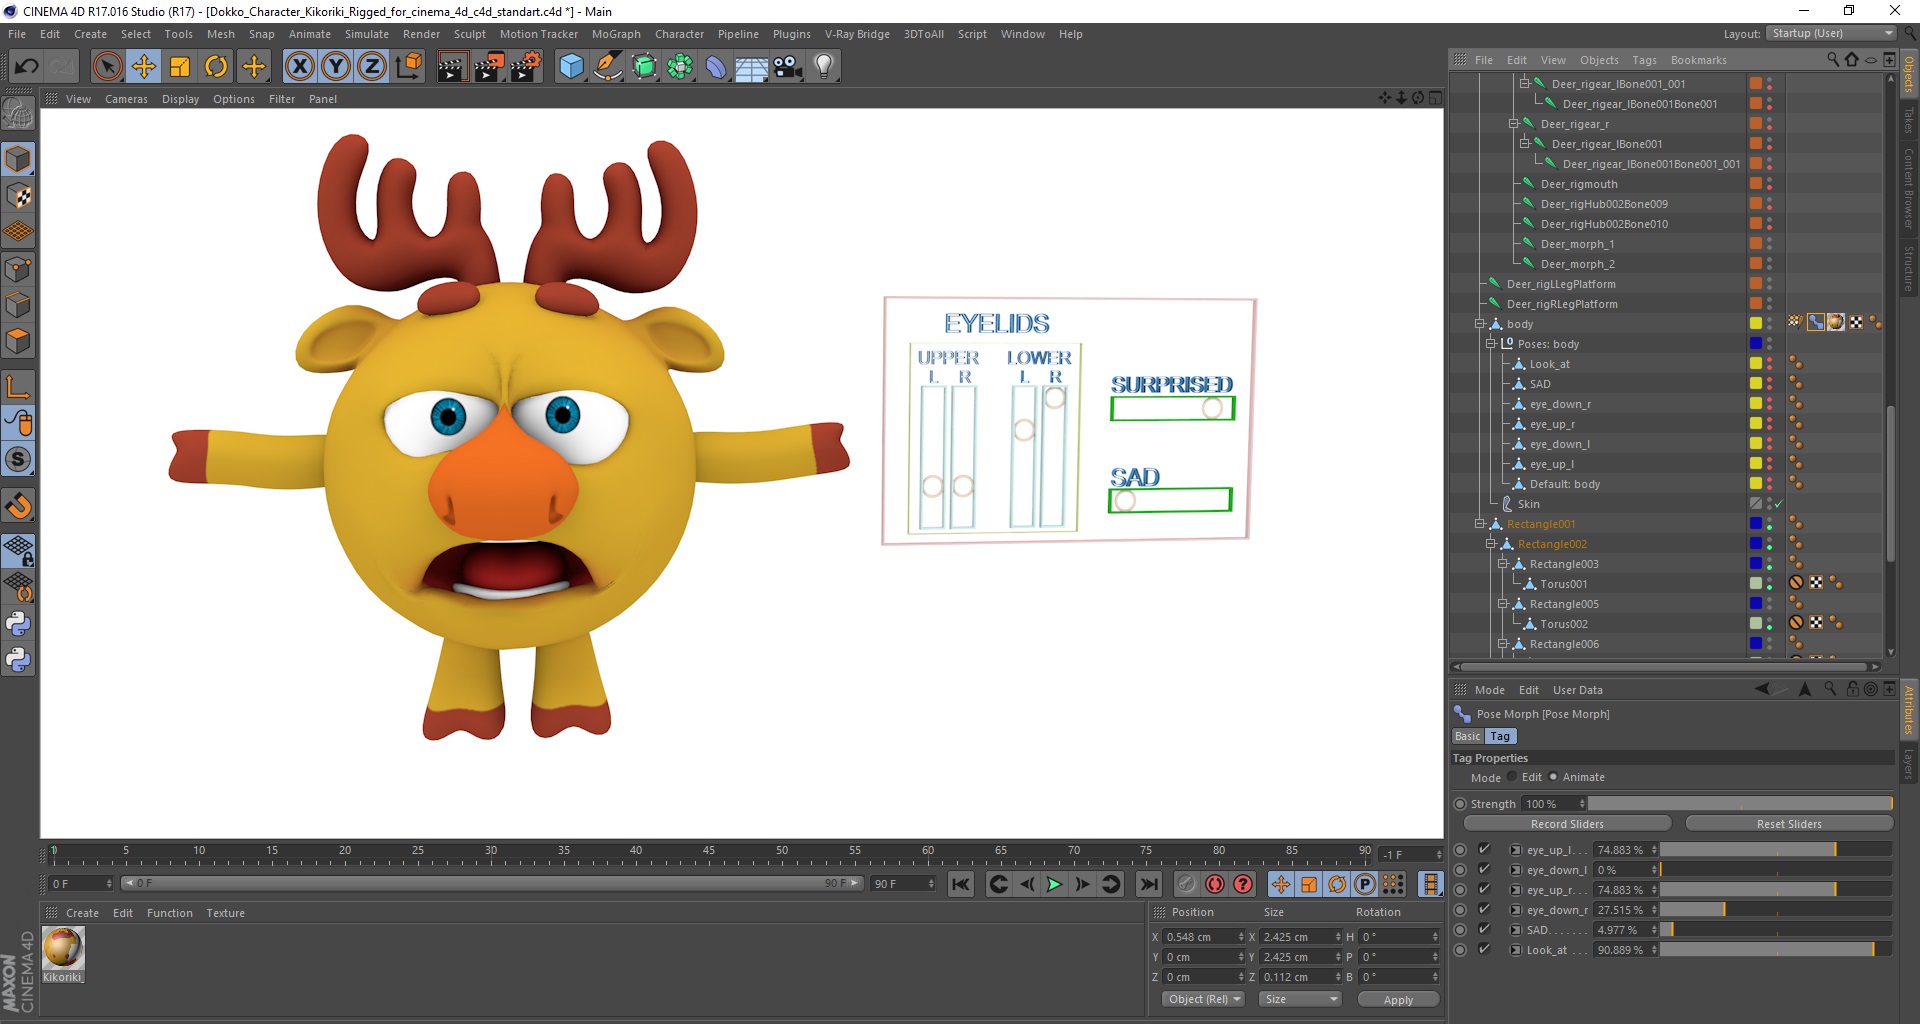Adjust the Look_at pose slider
This screenshot has height=1024, width=1920.
click(1776, 950)
